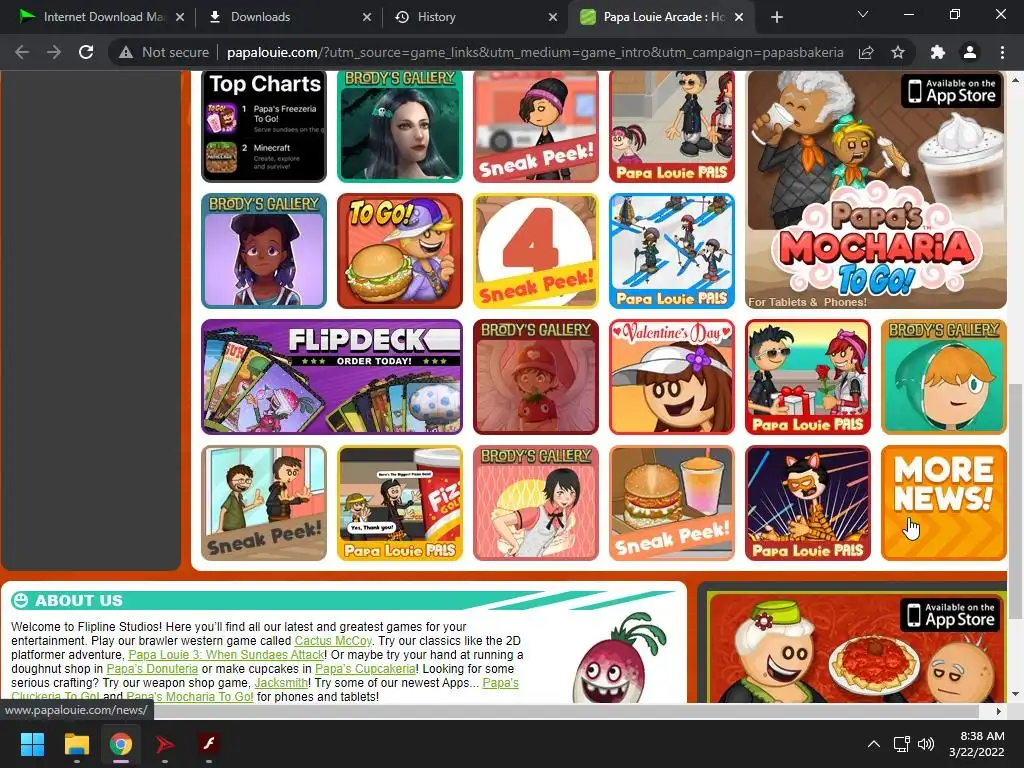
Task: Open the rose gift Papa Louie Pals tile
Action: pyautogui.click(x=807, y=377)
